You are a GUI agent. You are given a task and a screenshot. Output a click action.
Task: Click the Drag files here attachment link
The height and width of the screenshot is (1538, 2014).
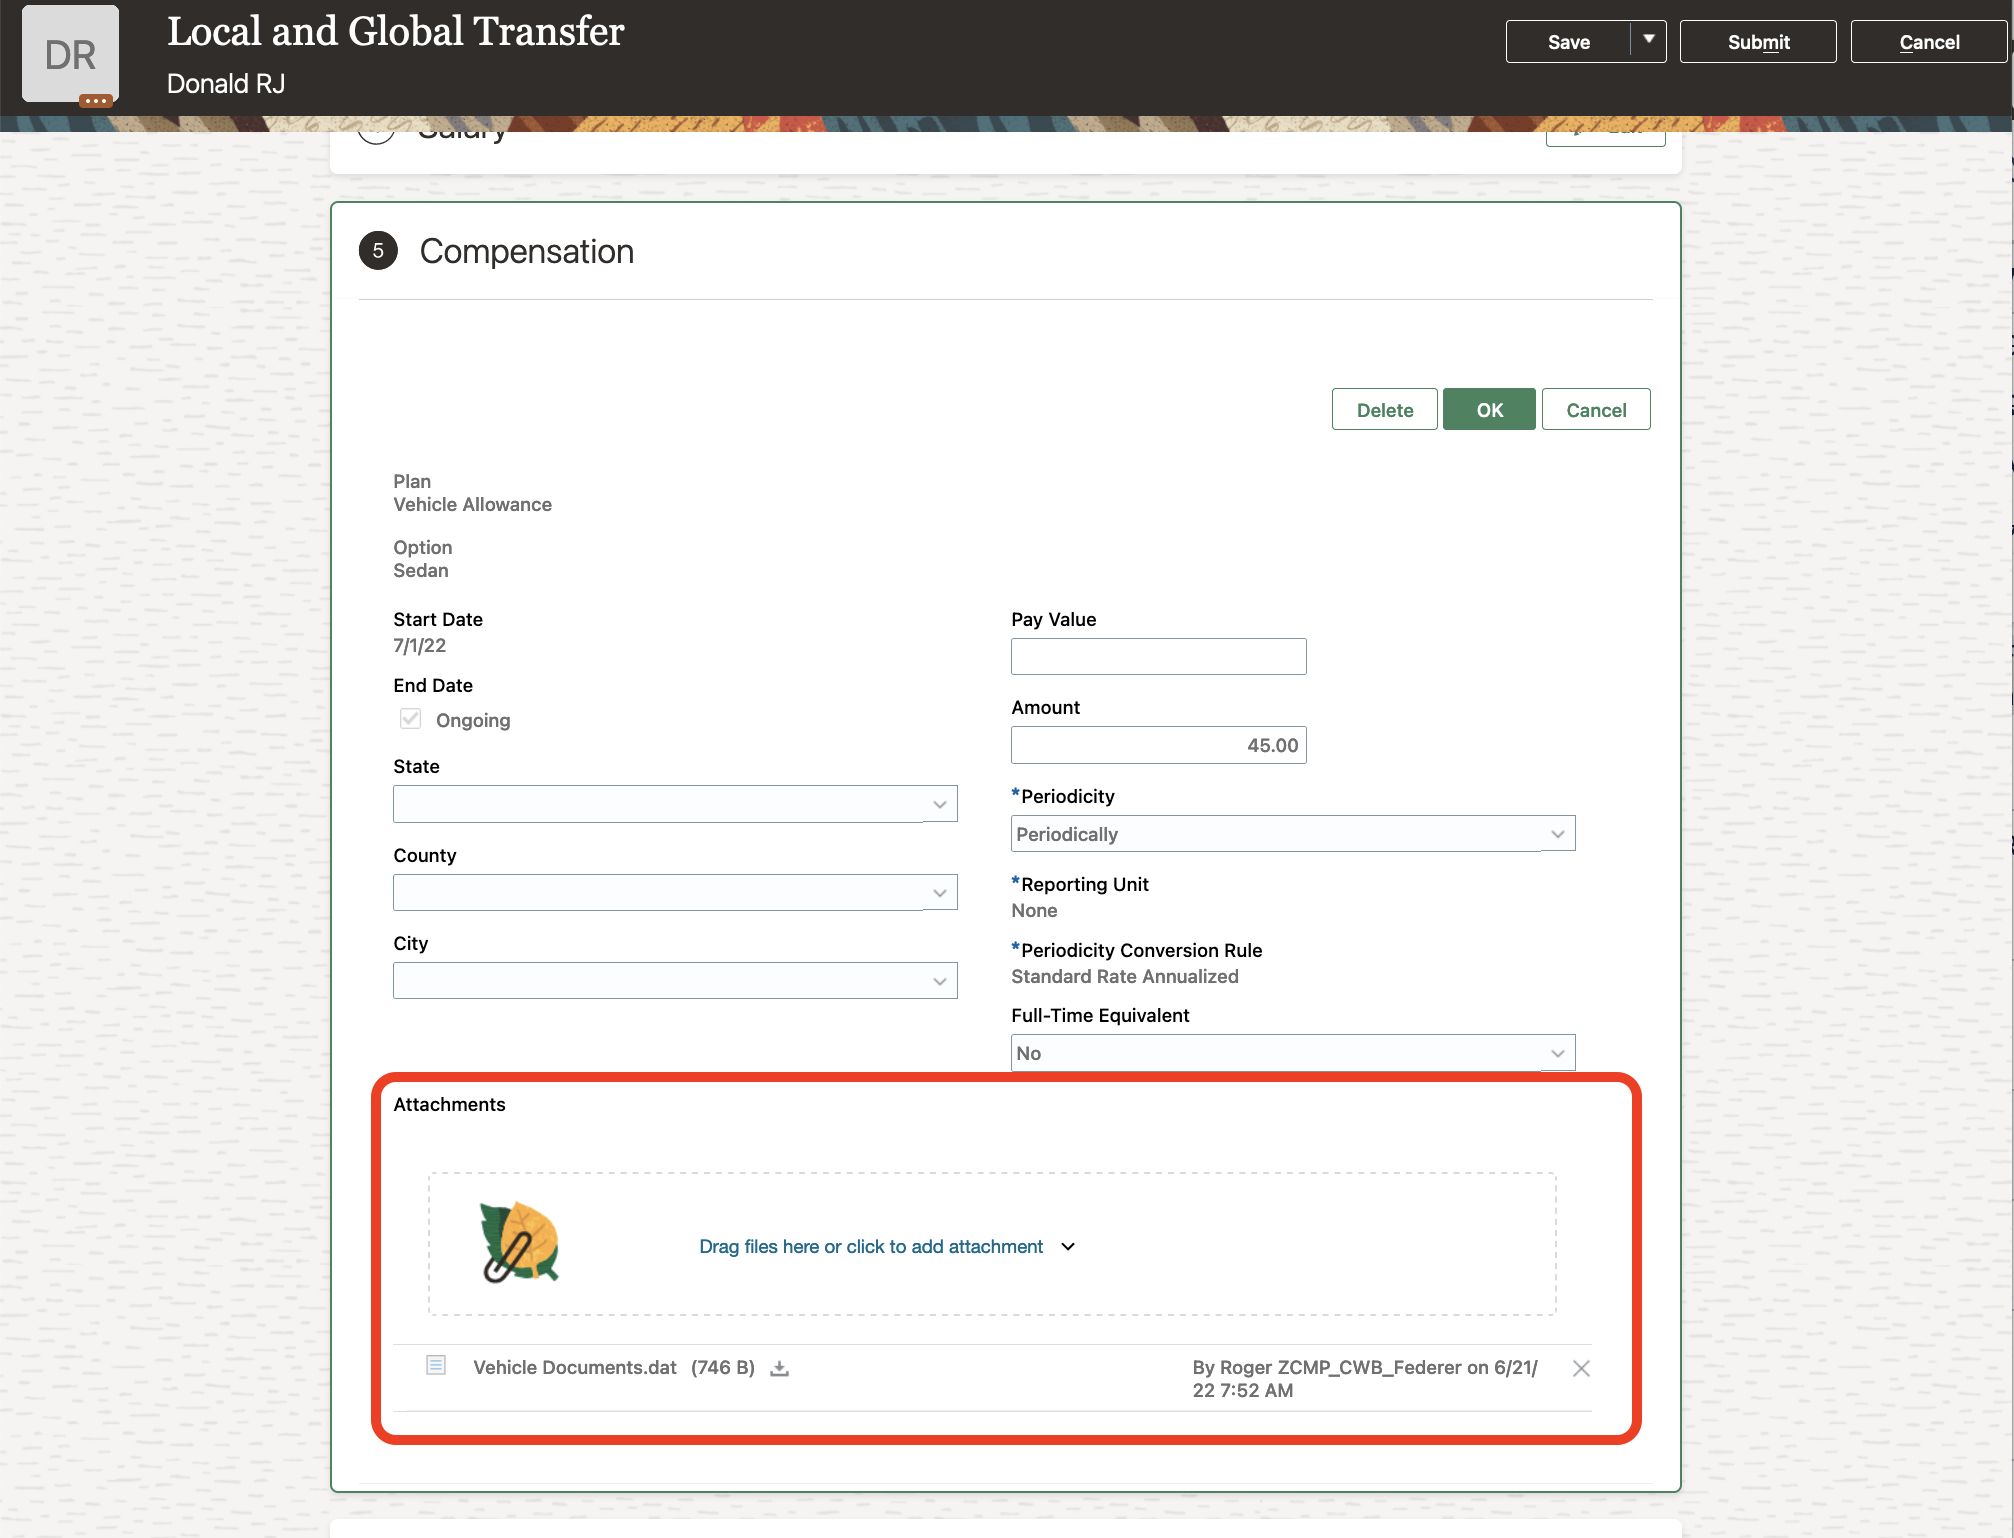(870, 1247)
